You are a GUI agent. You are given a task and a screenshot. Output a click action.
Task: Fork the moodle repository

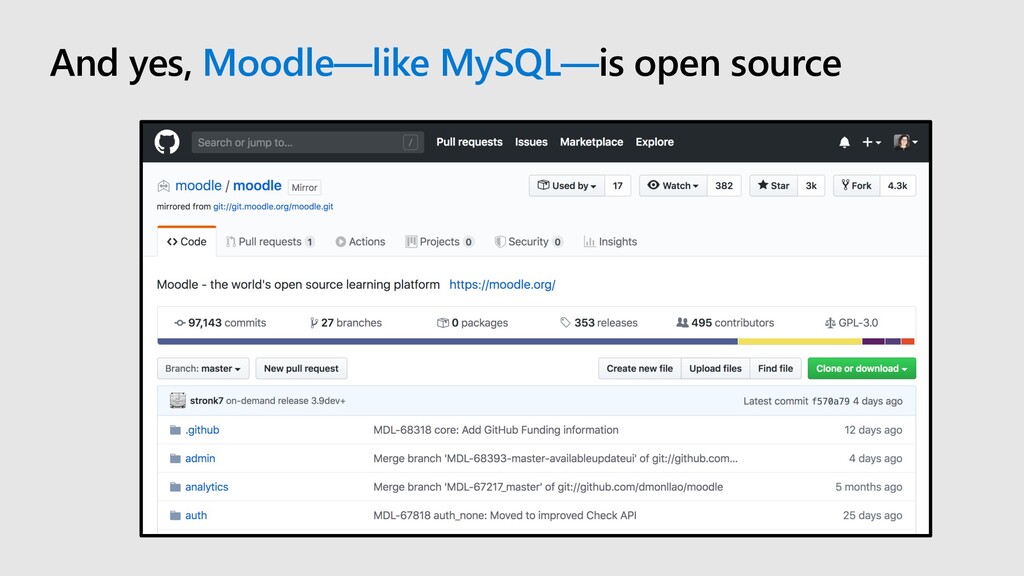(856, 185)
